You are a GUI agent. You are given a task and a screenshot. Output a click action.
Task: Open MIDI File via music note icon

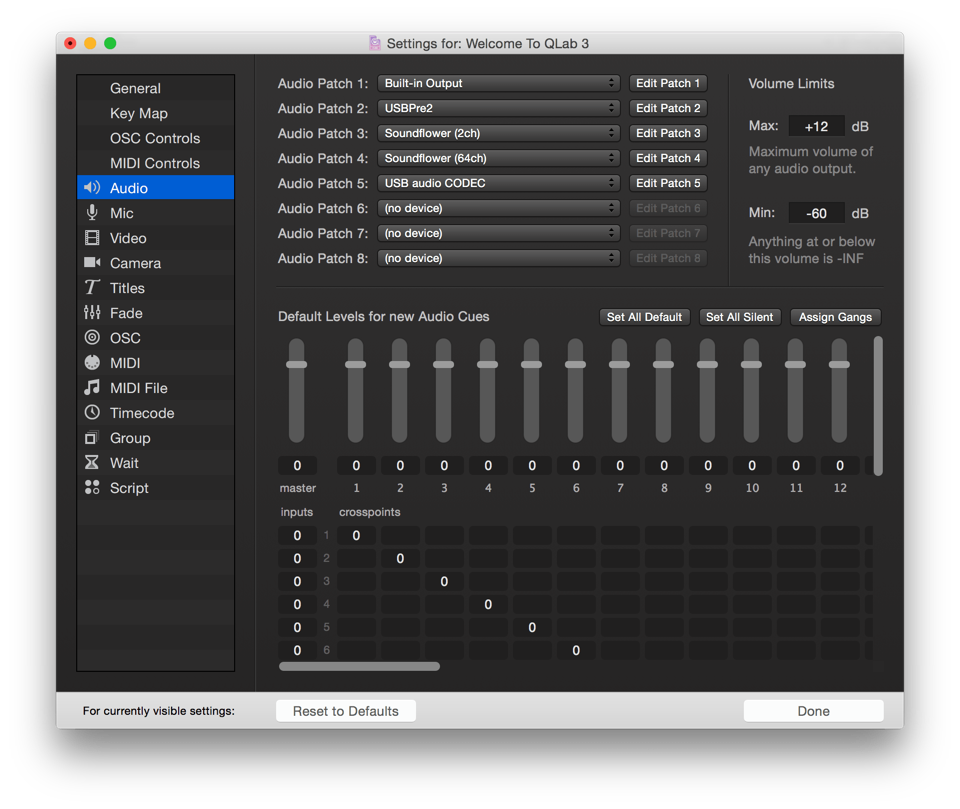tap(92, 388)
